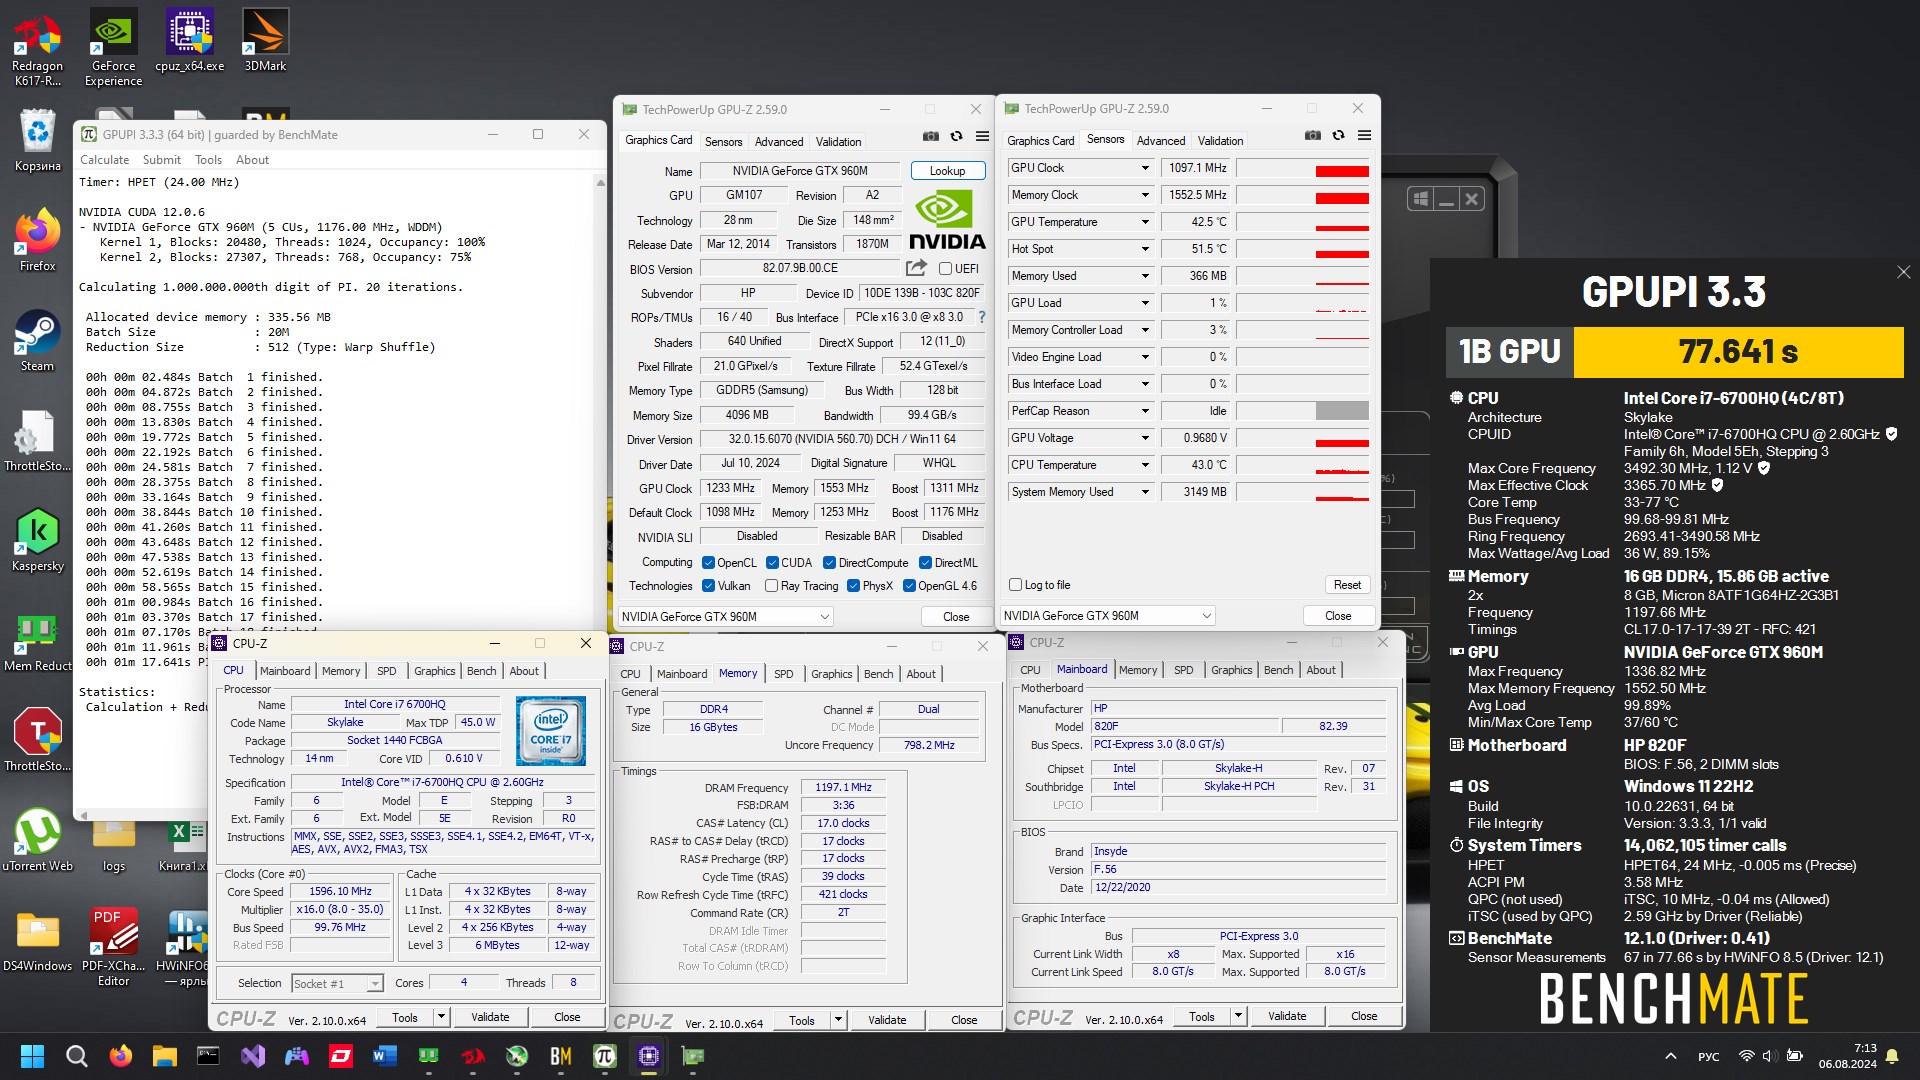Toggle DirectML checkbox in GPU-Z

925,563
